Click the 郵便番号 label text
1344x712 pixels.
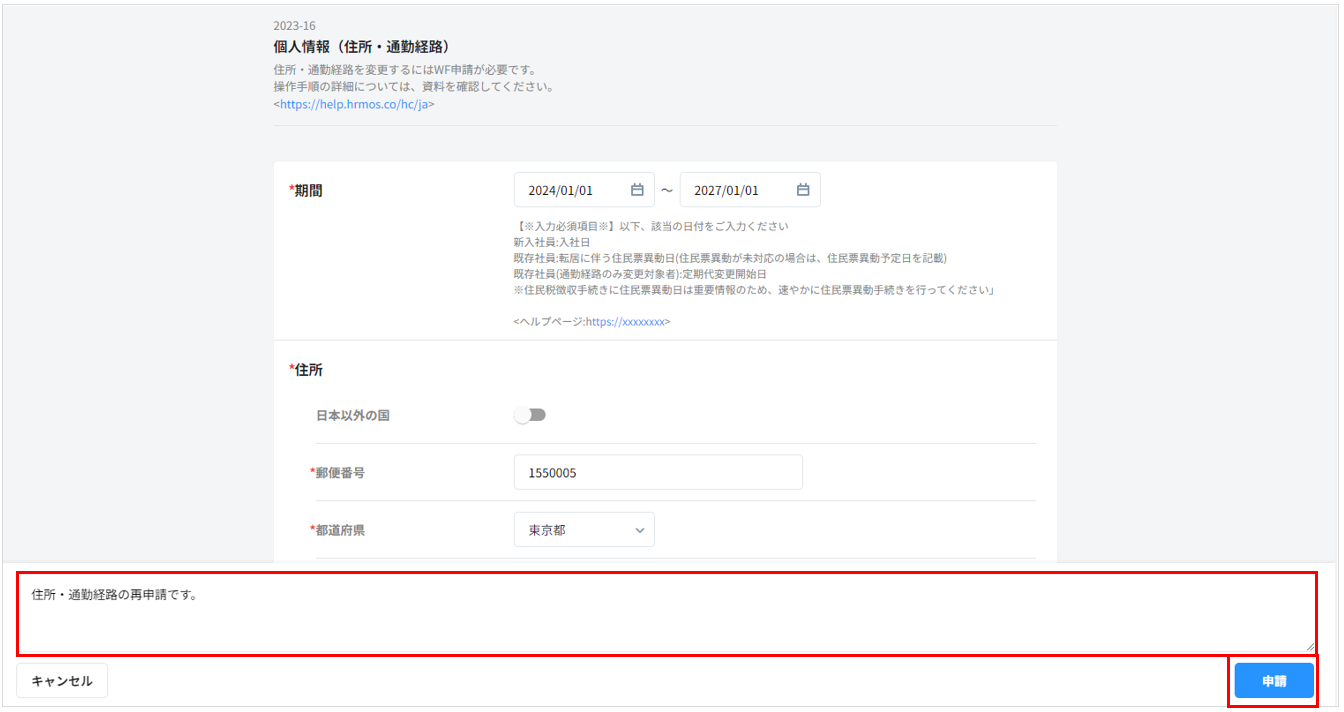[339, 473]
